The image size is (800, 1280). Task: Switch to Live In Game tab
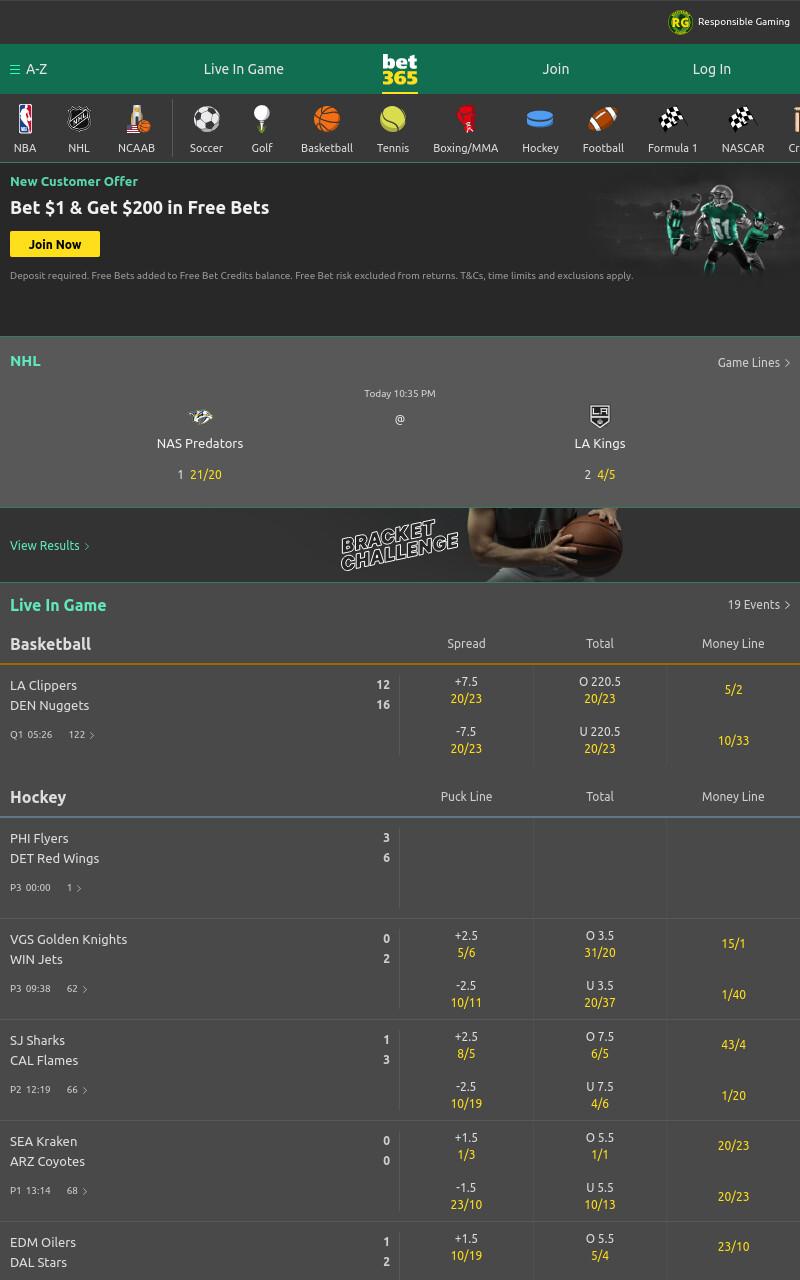click(x=244, y=69)
